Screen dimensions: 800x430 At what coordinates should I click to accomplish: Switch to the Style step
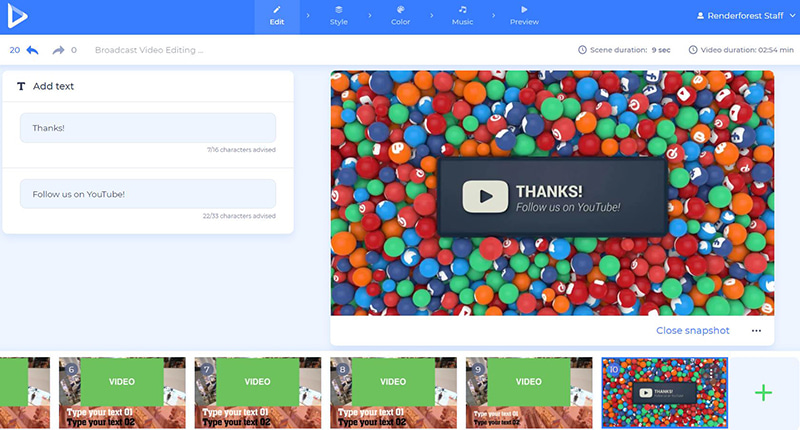339,16
